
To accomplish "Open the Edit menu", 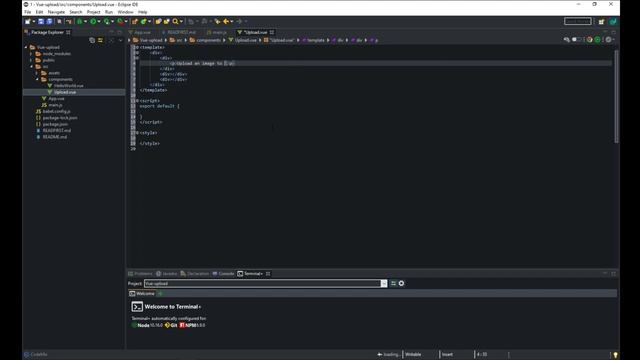I will [39, 12].
